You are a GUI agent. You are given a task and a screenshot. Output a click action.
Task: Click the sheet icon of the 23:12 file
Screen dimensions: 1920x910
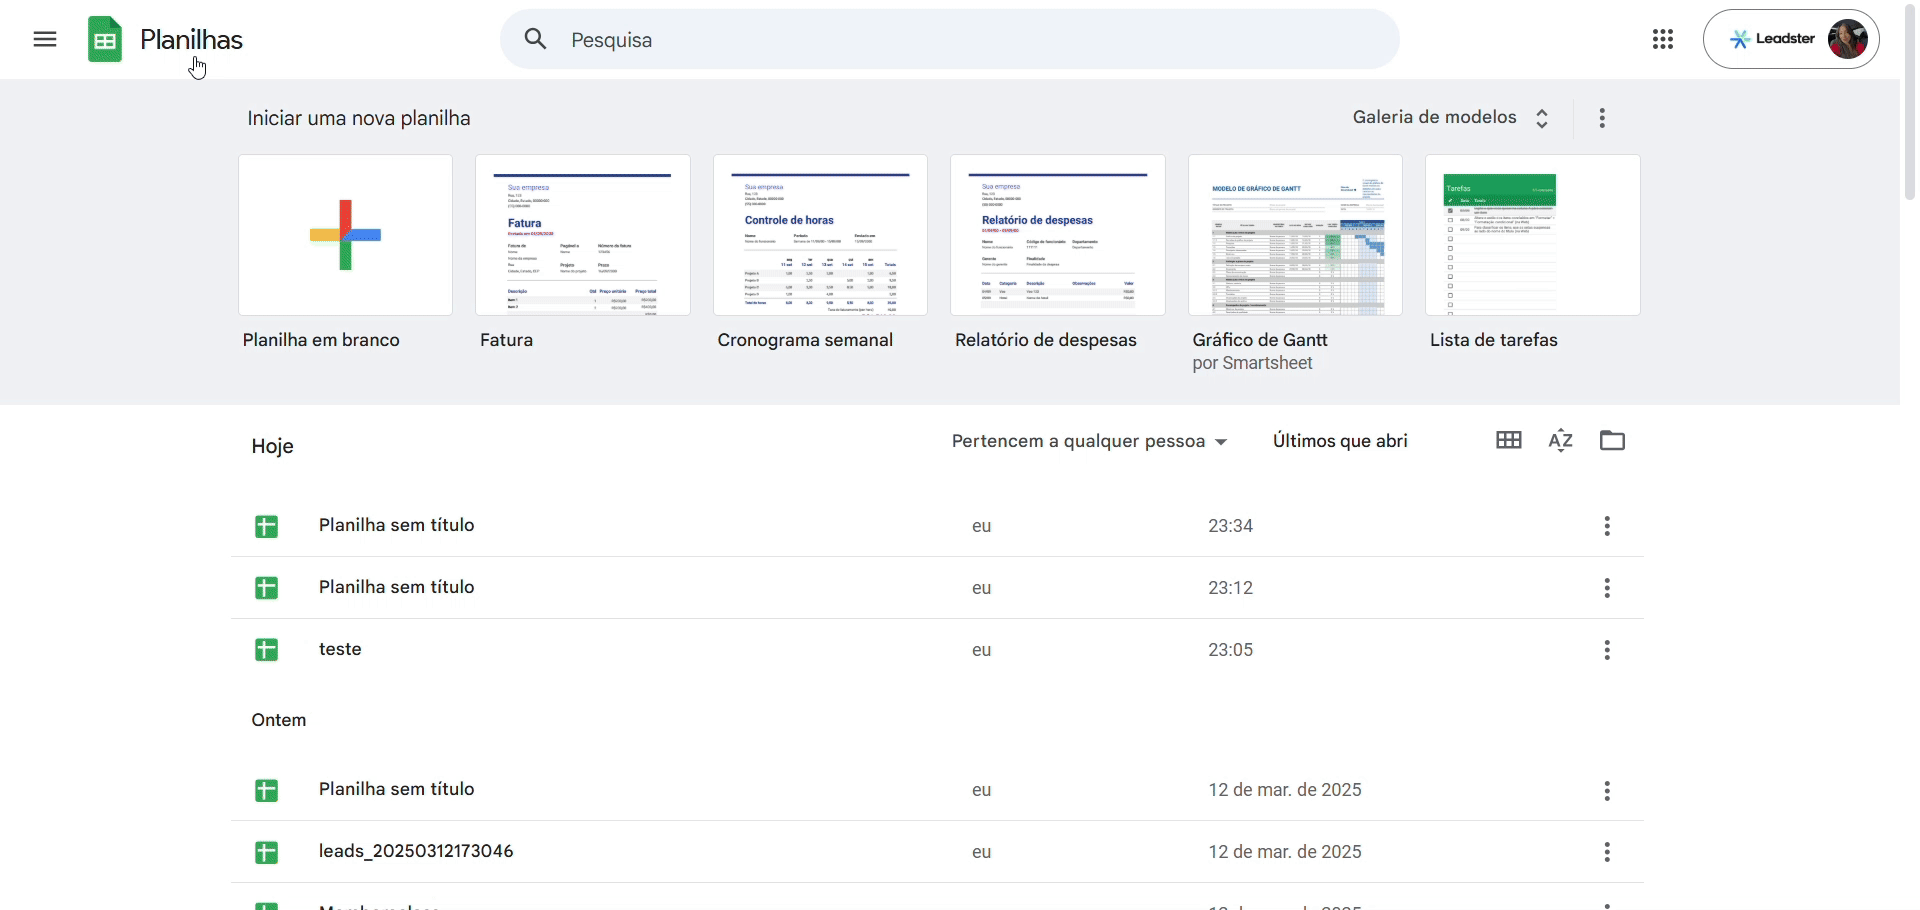(x=266, y=588)
